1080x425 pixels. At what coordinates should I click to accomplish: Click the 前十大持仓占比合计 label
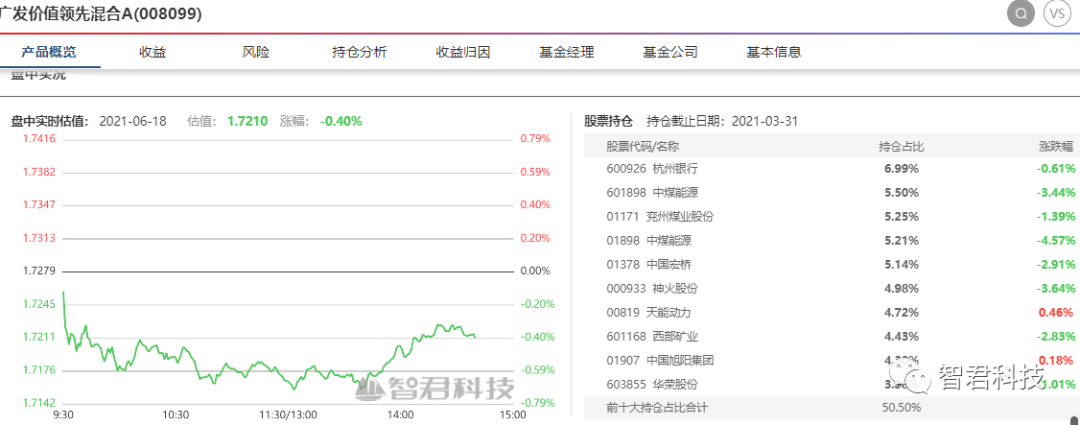pos(657,408)
